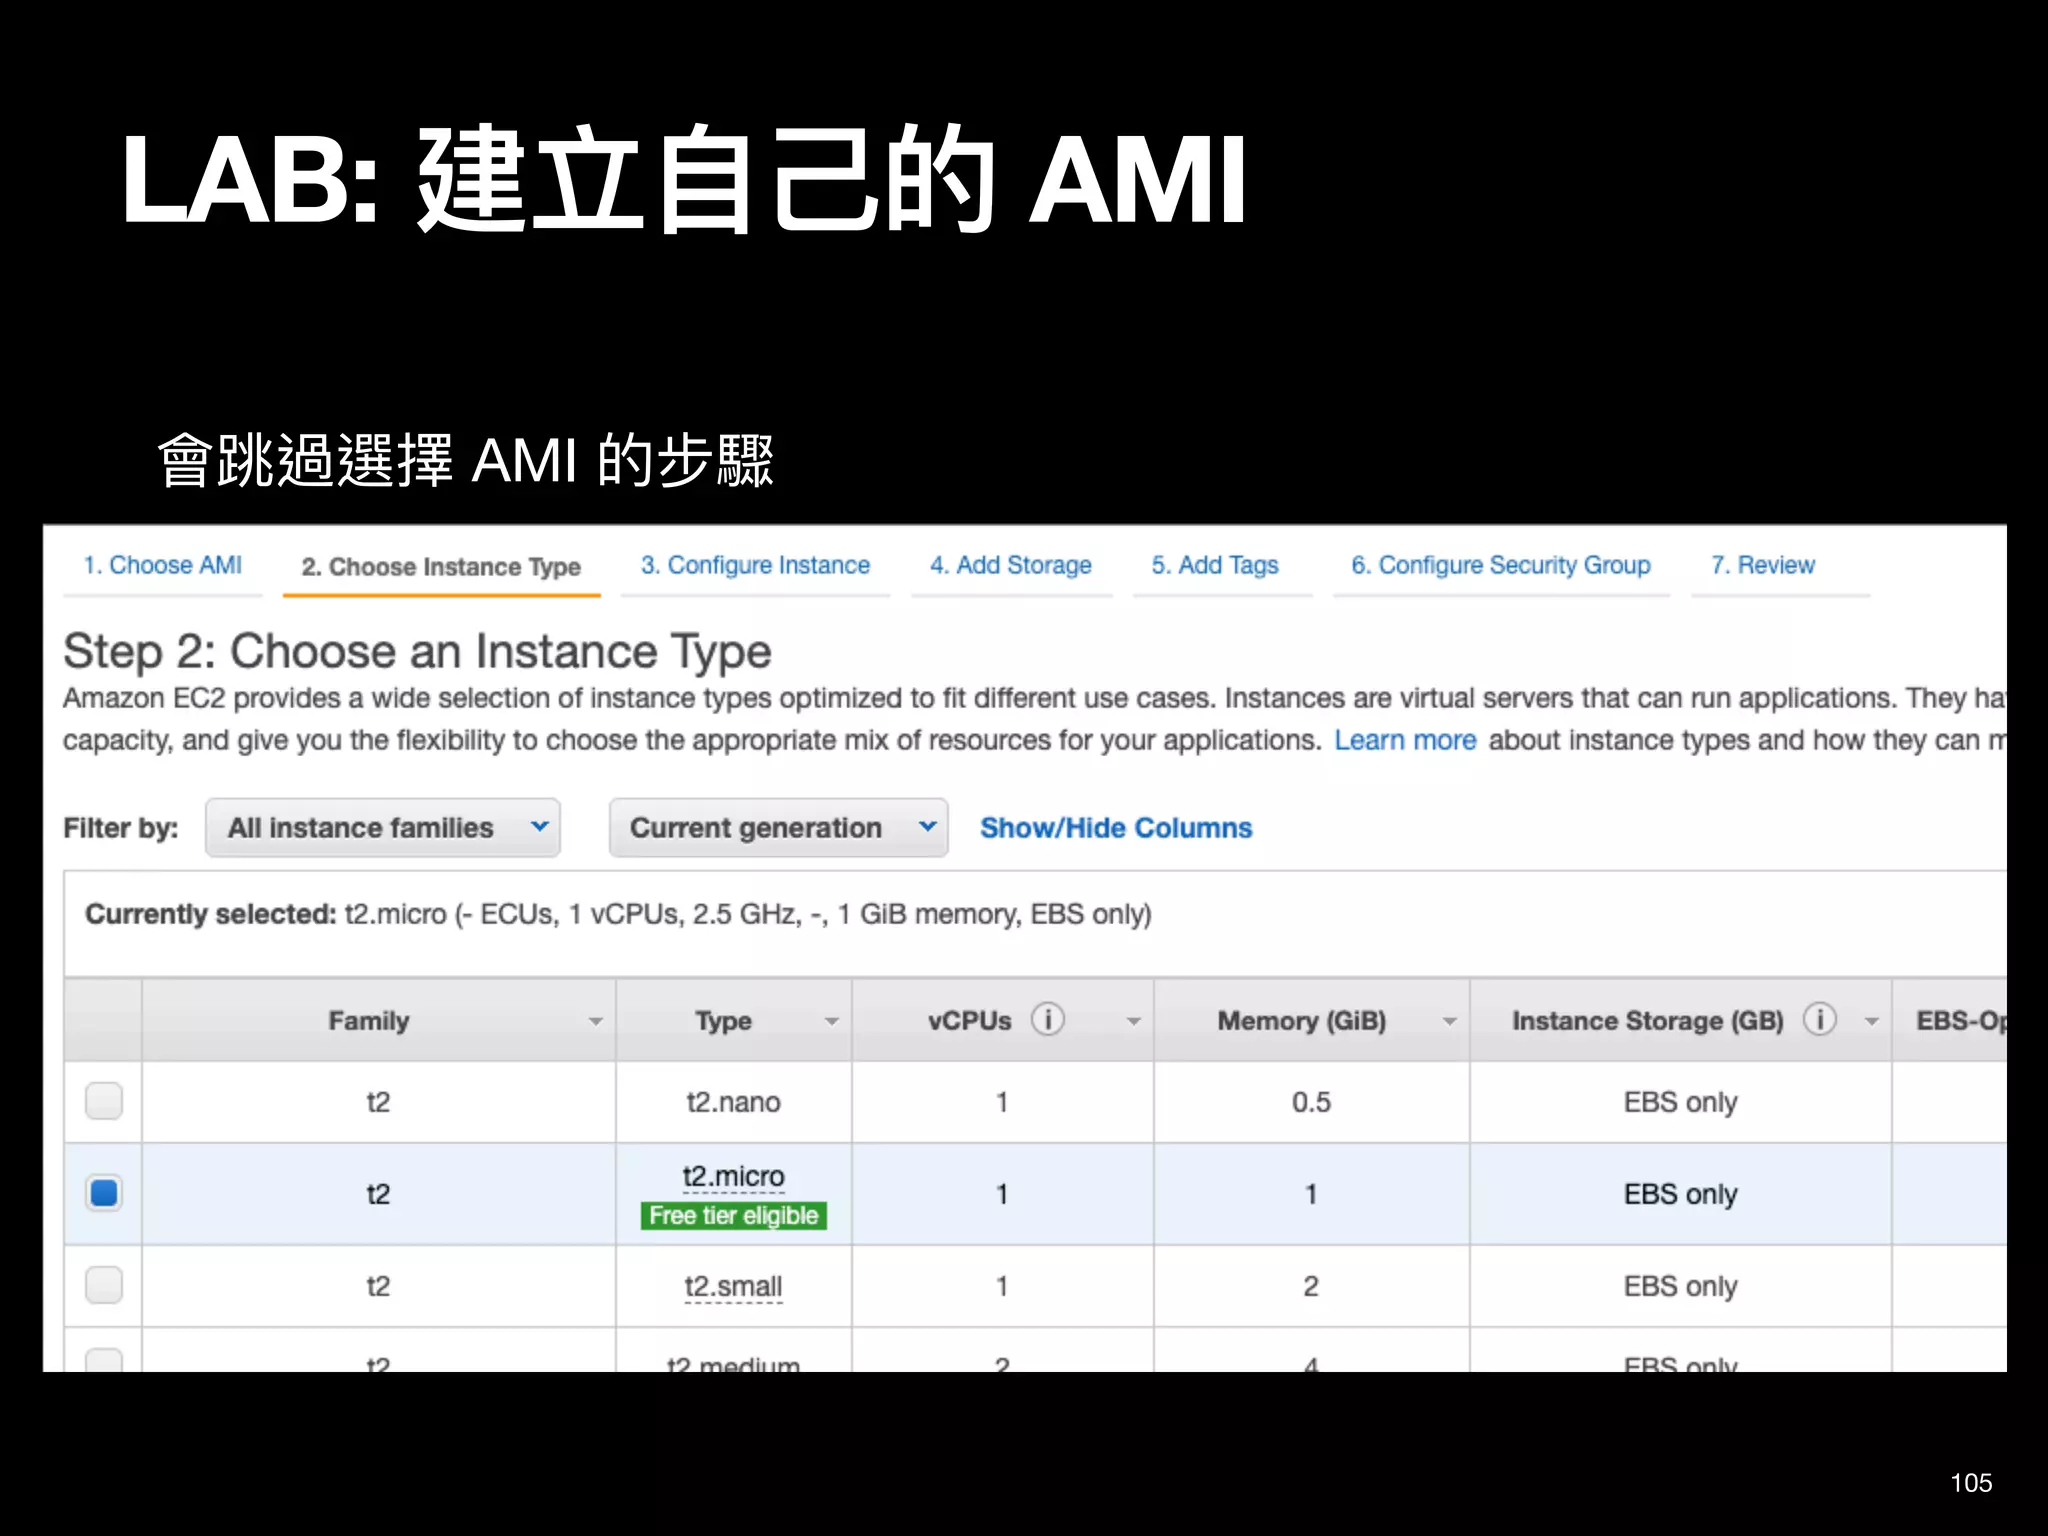The height and width of the screenshot is (1536, 2048).
Task: Click EBS only cell in t2.micro row
Action: 1680,1194
